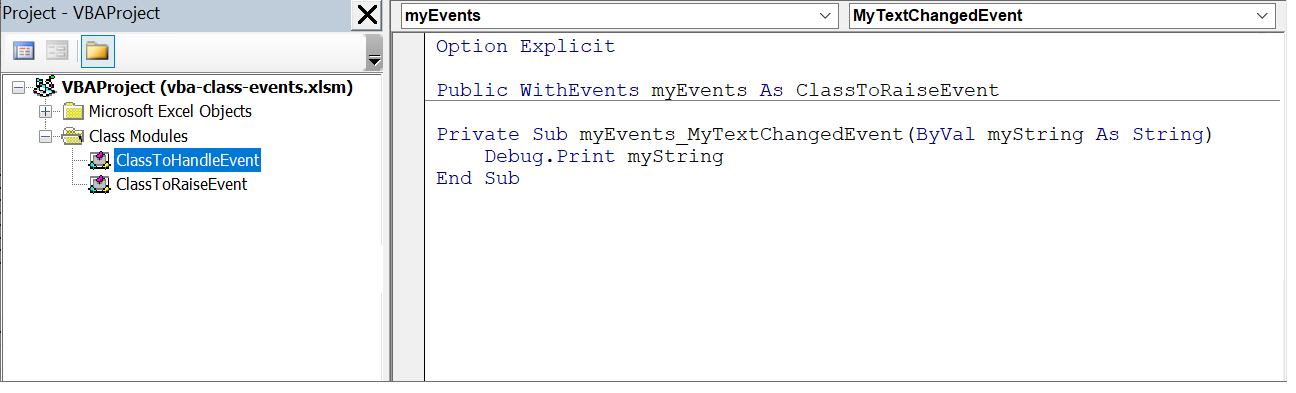Image resolution: width=1296 pixels, height=393 pixels.
Task: Select ClassToRaiseEvent in the project tree
Action: [x=181, y=184]
